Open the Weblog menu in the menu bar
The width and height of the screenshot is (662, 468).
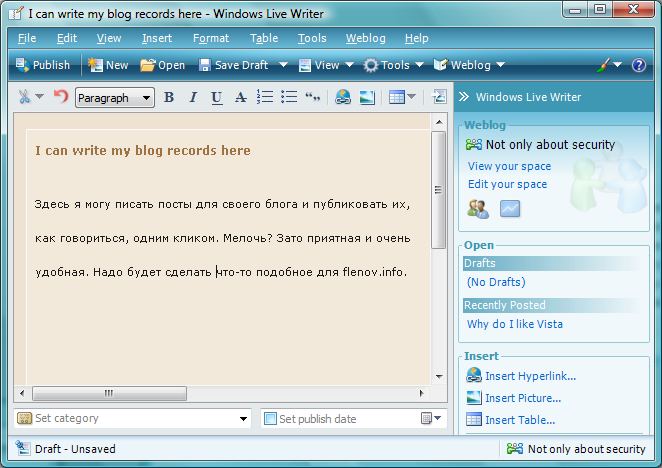click(x=366, y=38)
